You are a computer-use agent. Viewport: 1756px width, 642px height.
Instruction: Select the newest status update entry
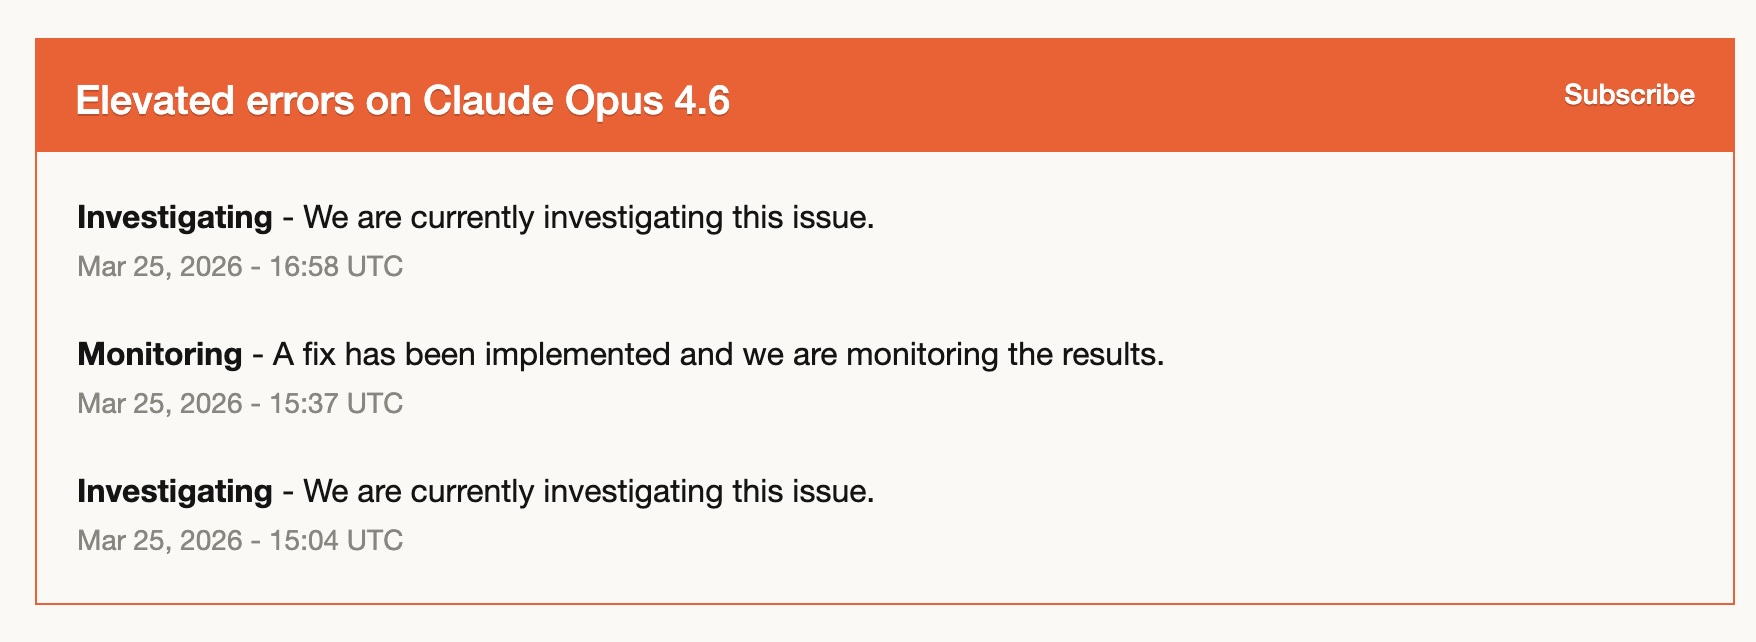point(478,218)
